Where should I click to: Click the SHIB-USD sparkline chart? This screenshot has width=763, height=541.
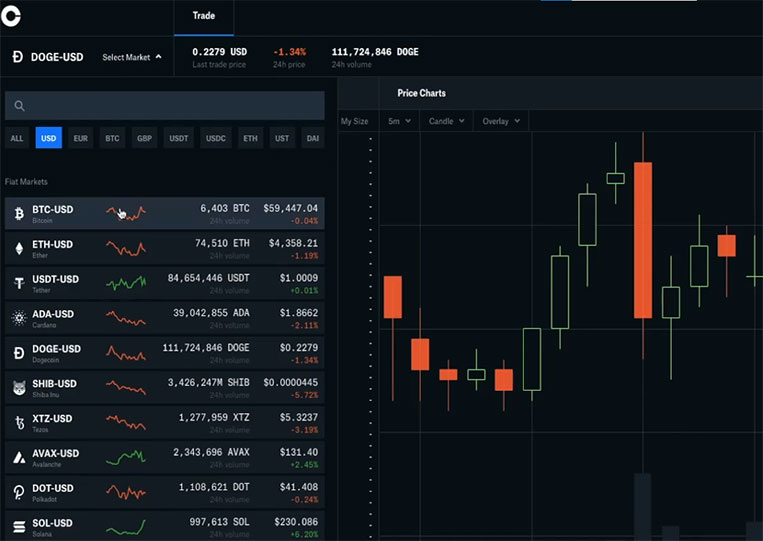pyautogui.click(x=126, y=387)
